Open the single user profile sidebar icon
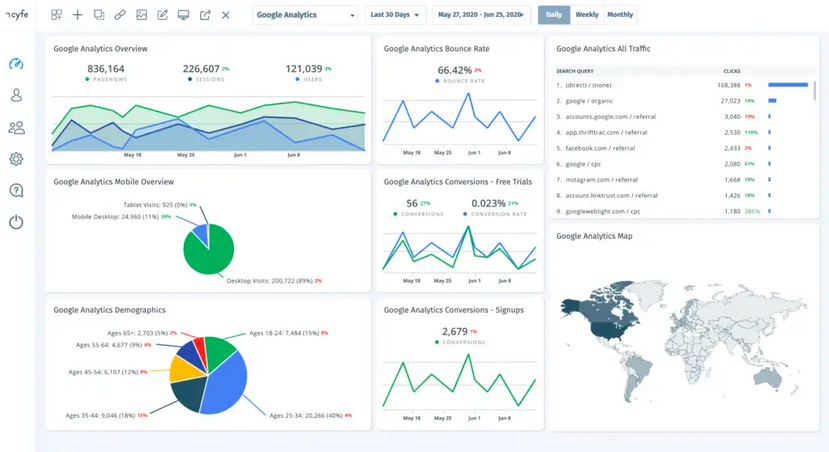The height and width of the screenshot is (452, 829). (16, 95)
